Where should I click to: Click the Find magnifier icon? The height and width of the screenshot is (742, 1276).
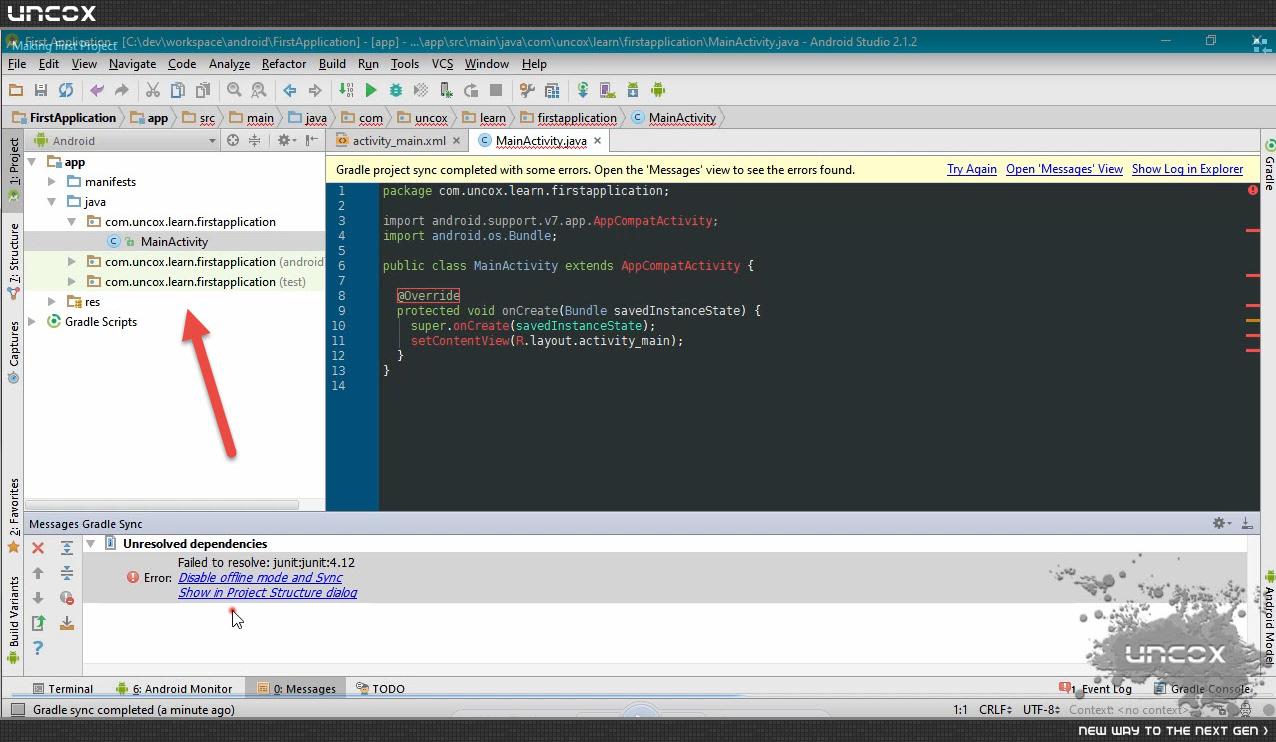[234, 90]
